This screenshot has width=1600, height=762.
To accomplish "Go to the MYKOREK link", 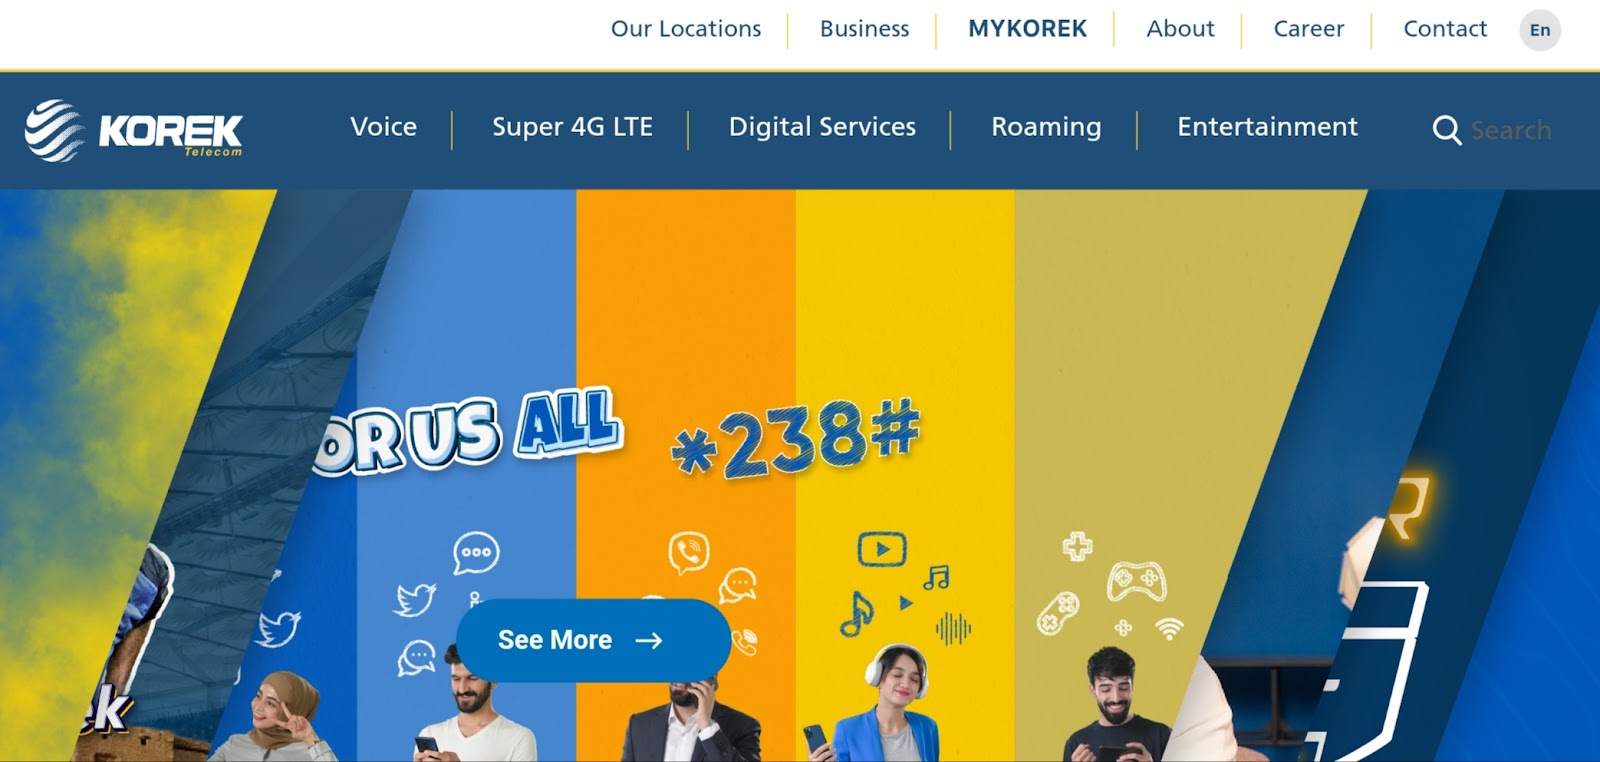I will (x=1027, y=29).
